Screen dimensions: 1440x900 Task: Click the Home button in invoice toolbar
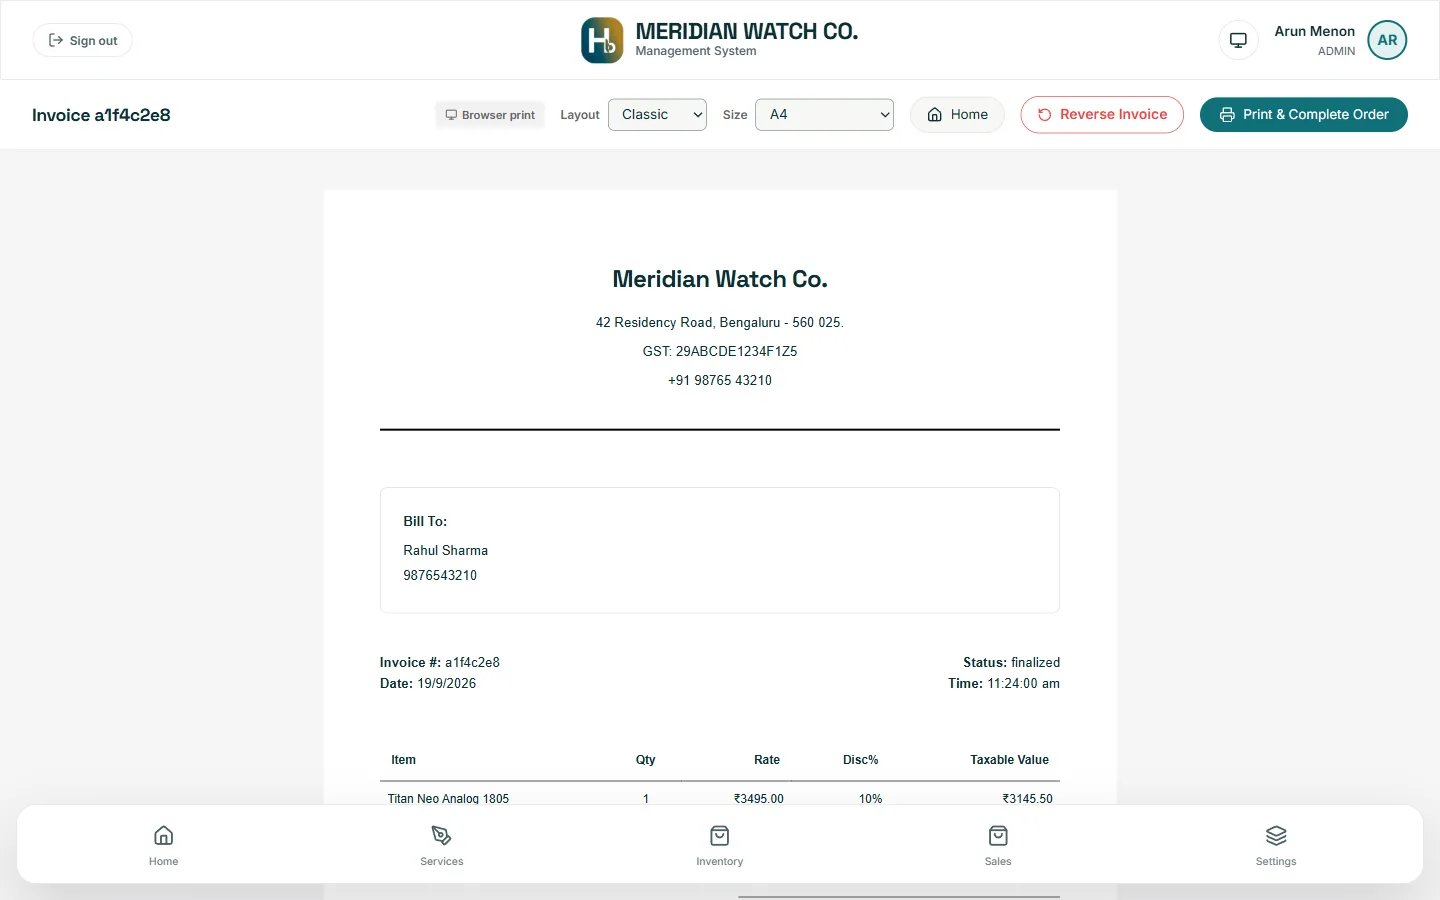[x=957, y=114]
